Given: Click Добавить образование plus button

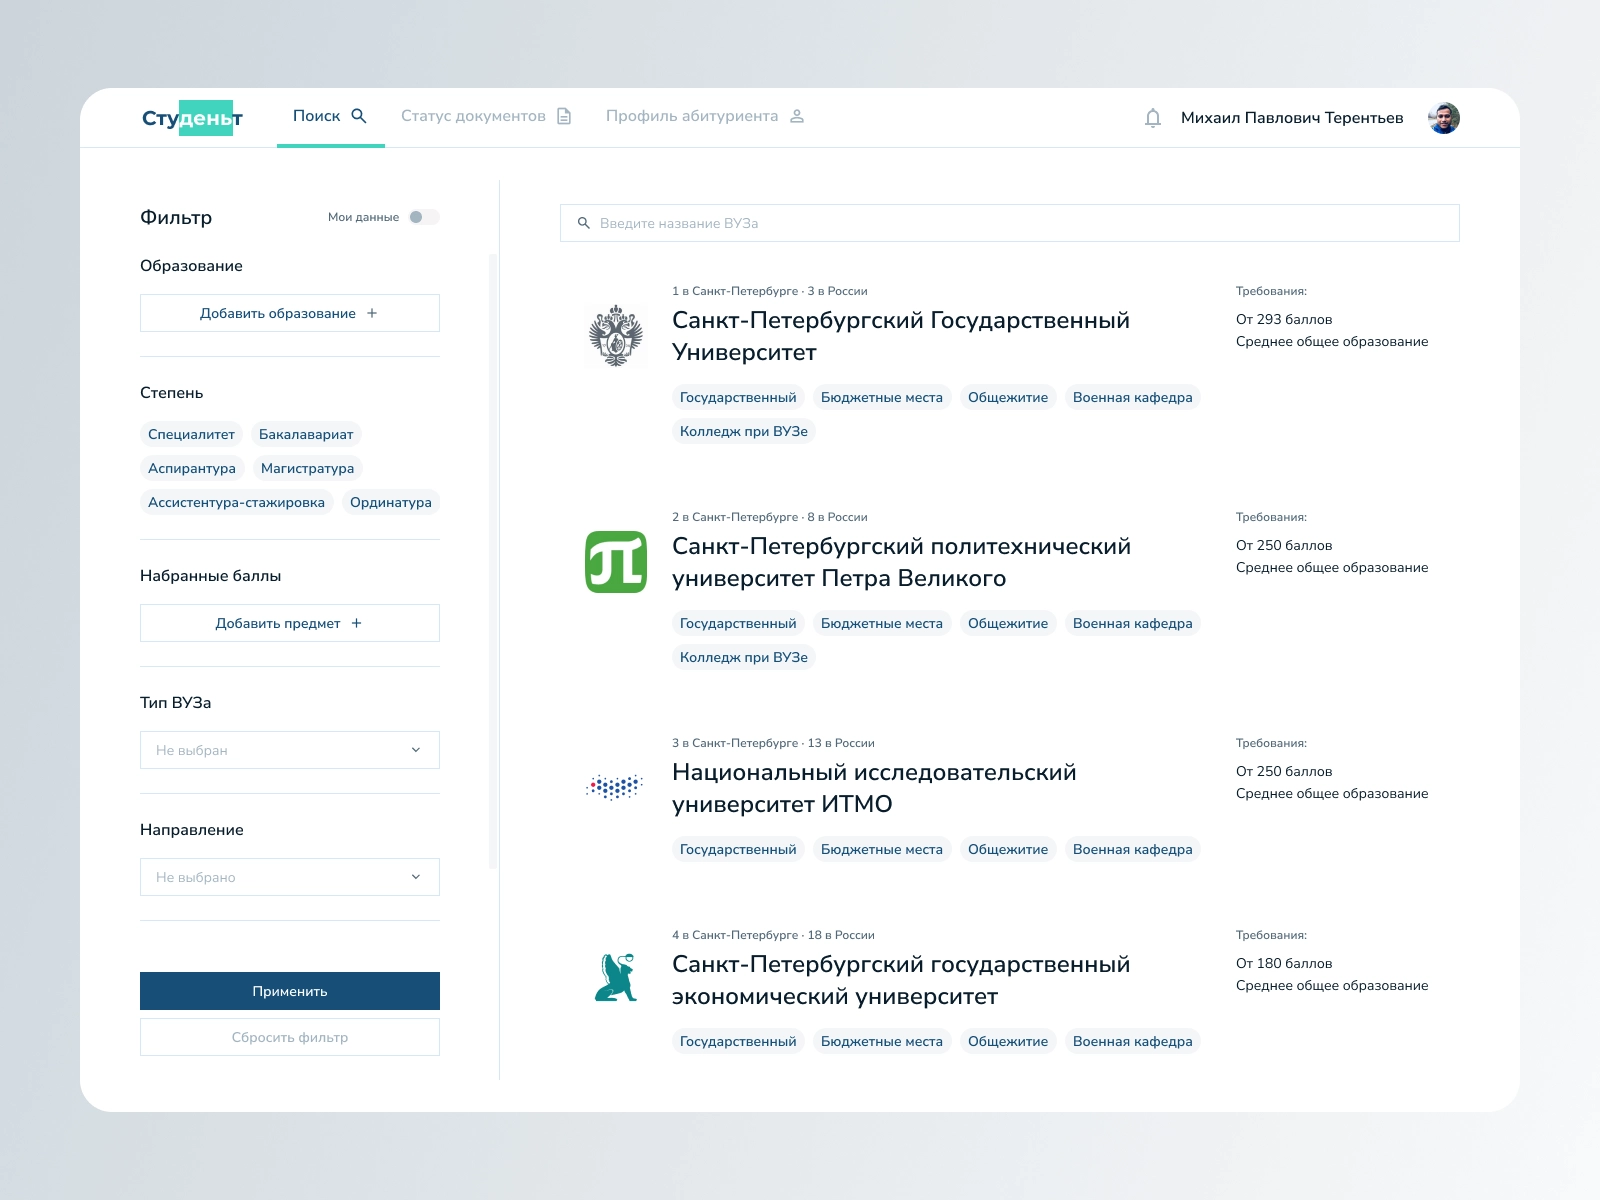Looking at the screenshot, I should pos(290,313).
